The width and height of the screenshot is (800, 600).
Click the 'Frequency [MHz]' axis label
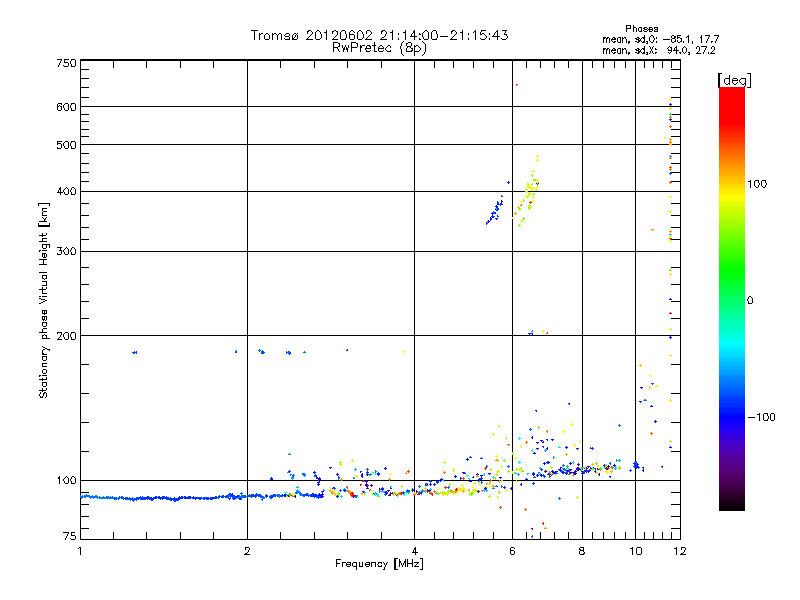[379, 564]
